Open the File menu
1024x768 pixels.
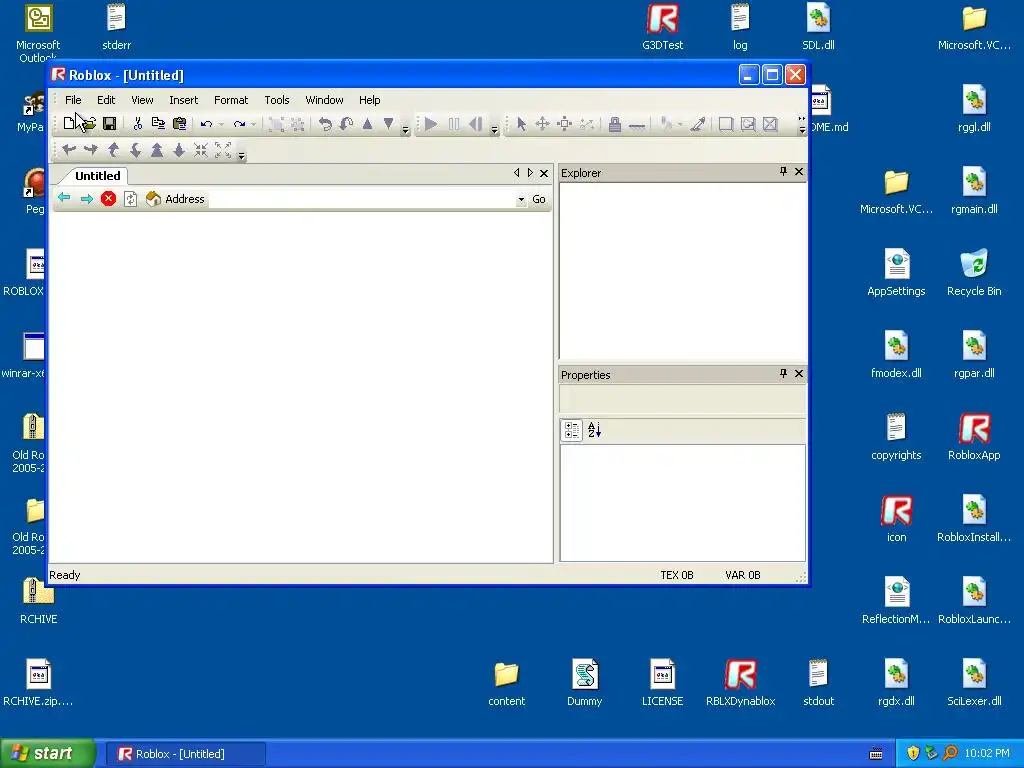[73, 100]
